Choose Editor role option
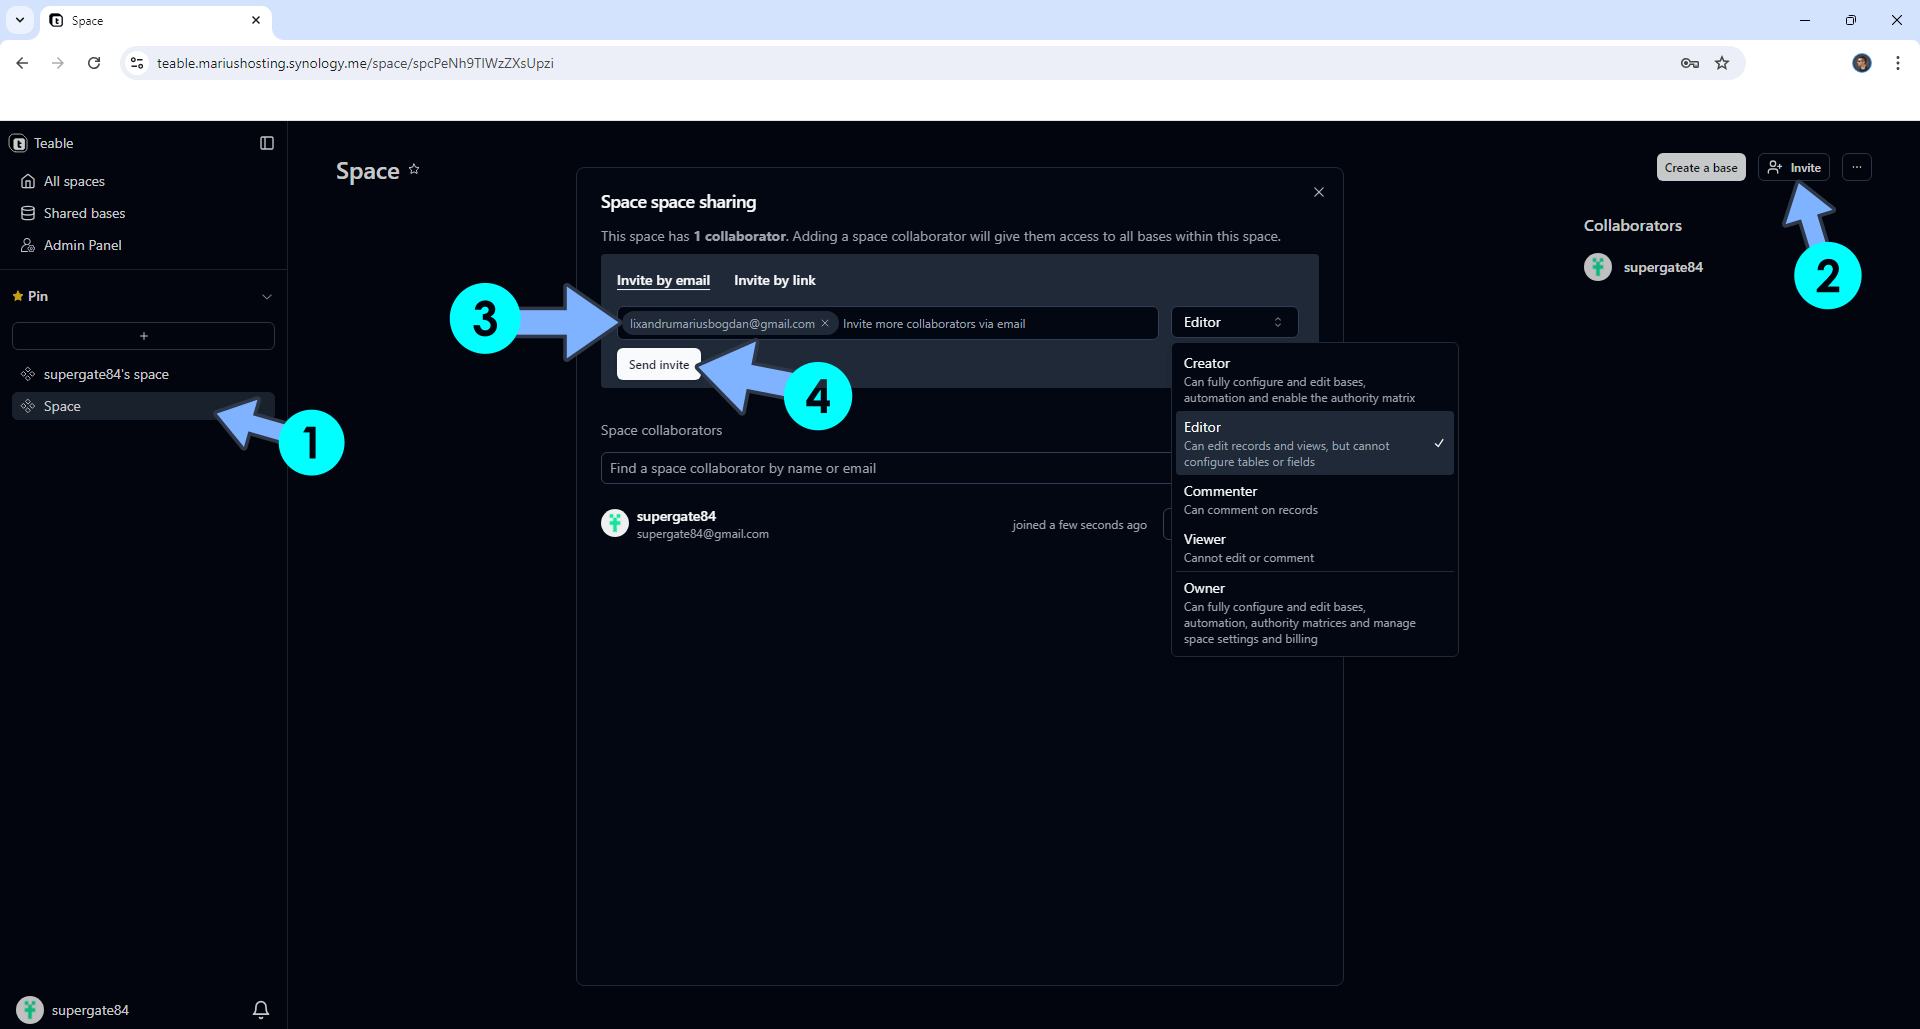The width and height of the screenshot is (1920, 1029). click(x=1314, y=443)
